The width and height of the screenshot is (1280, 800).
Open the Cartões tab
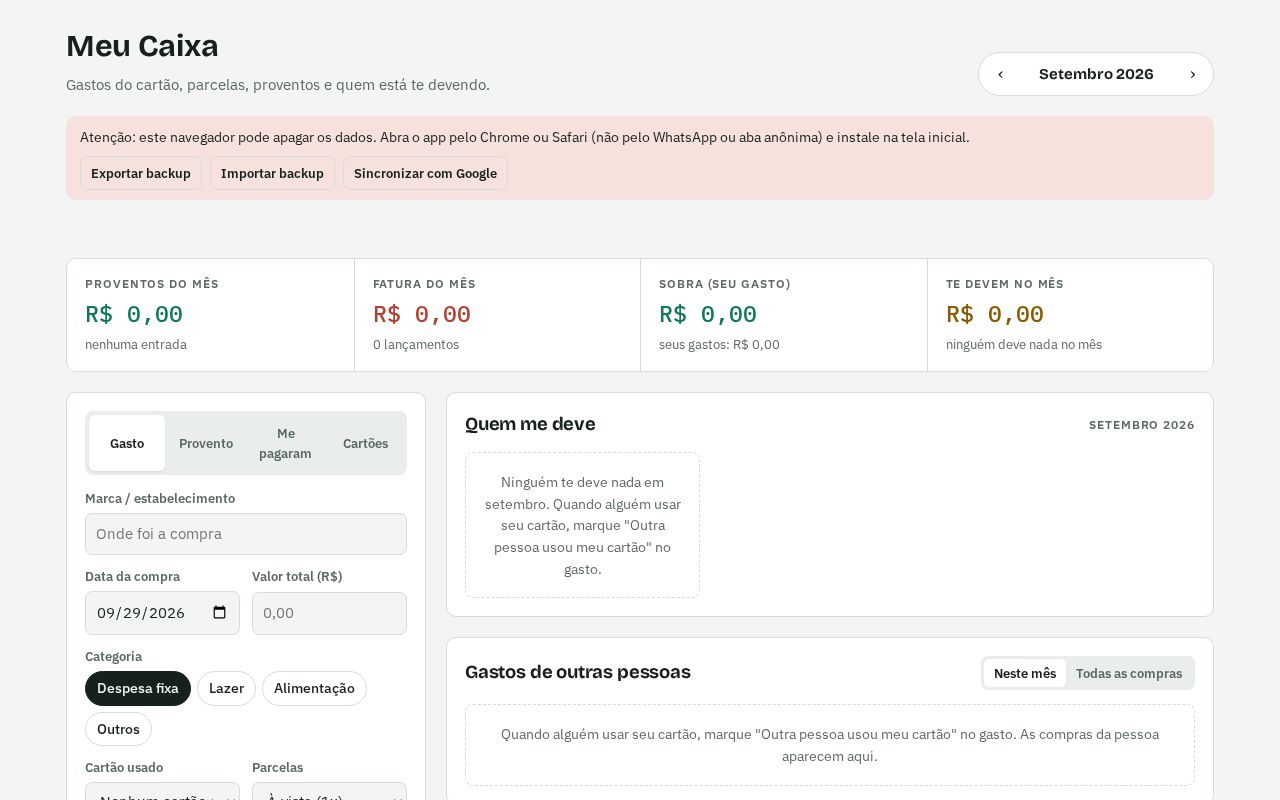point(365,443)
